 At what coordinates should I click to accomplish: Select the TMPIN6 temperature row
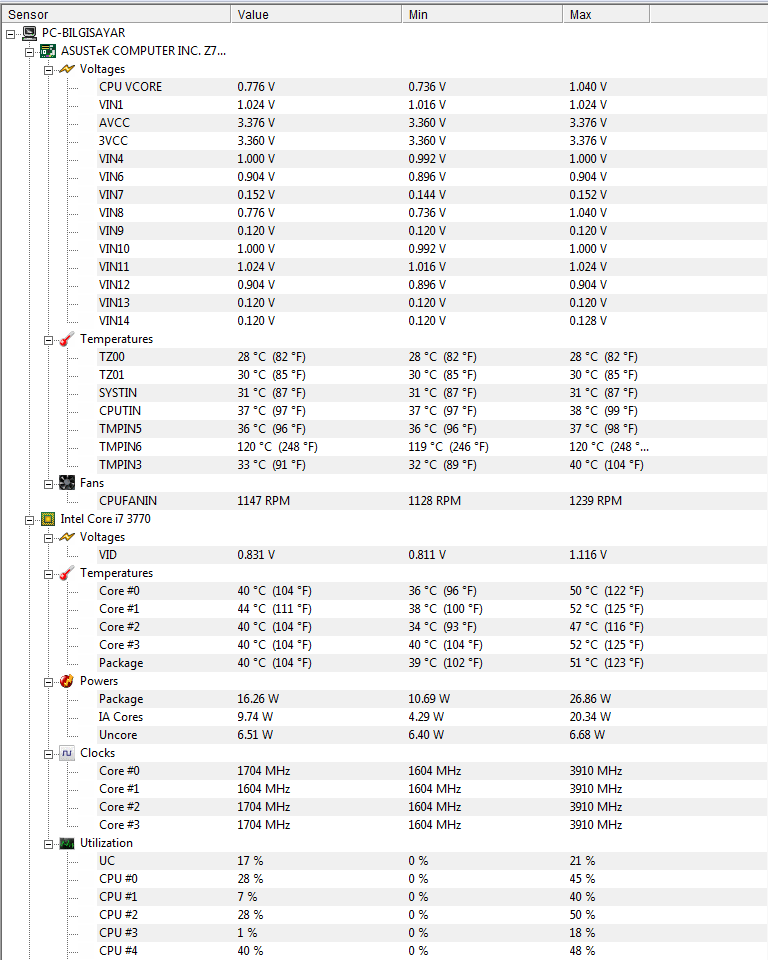click(120, 447)
